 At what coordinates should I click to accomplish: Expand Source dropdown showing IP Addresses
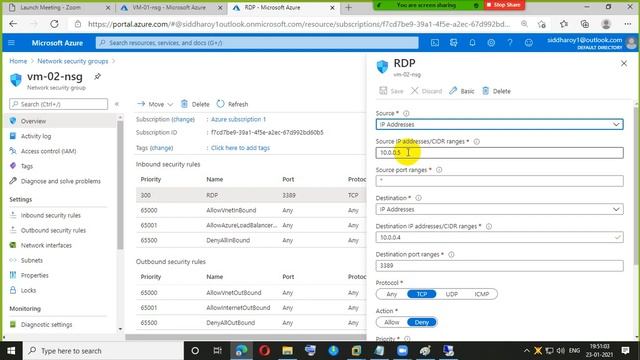[499, 124]
